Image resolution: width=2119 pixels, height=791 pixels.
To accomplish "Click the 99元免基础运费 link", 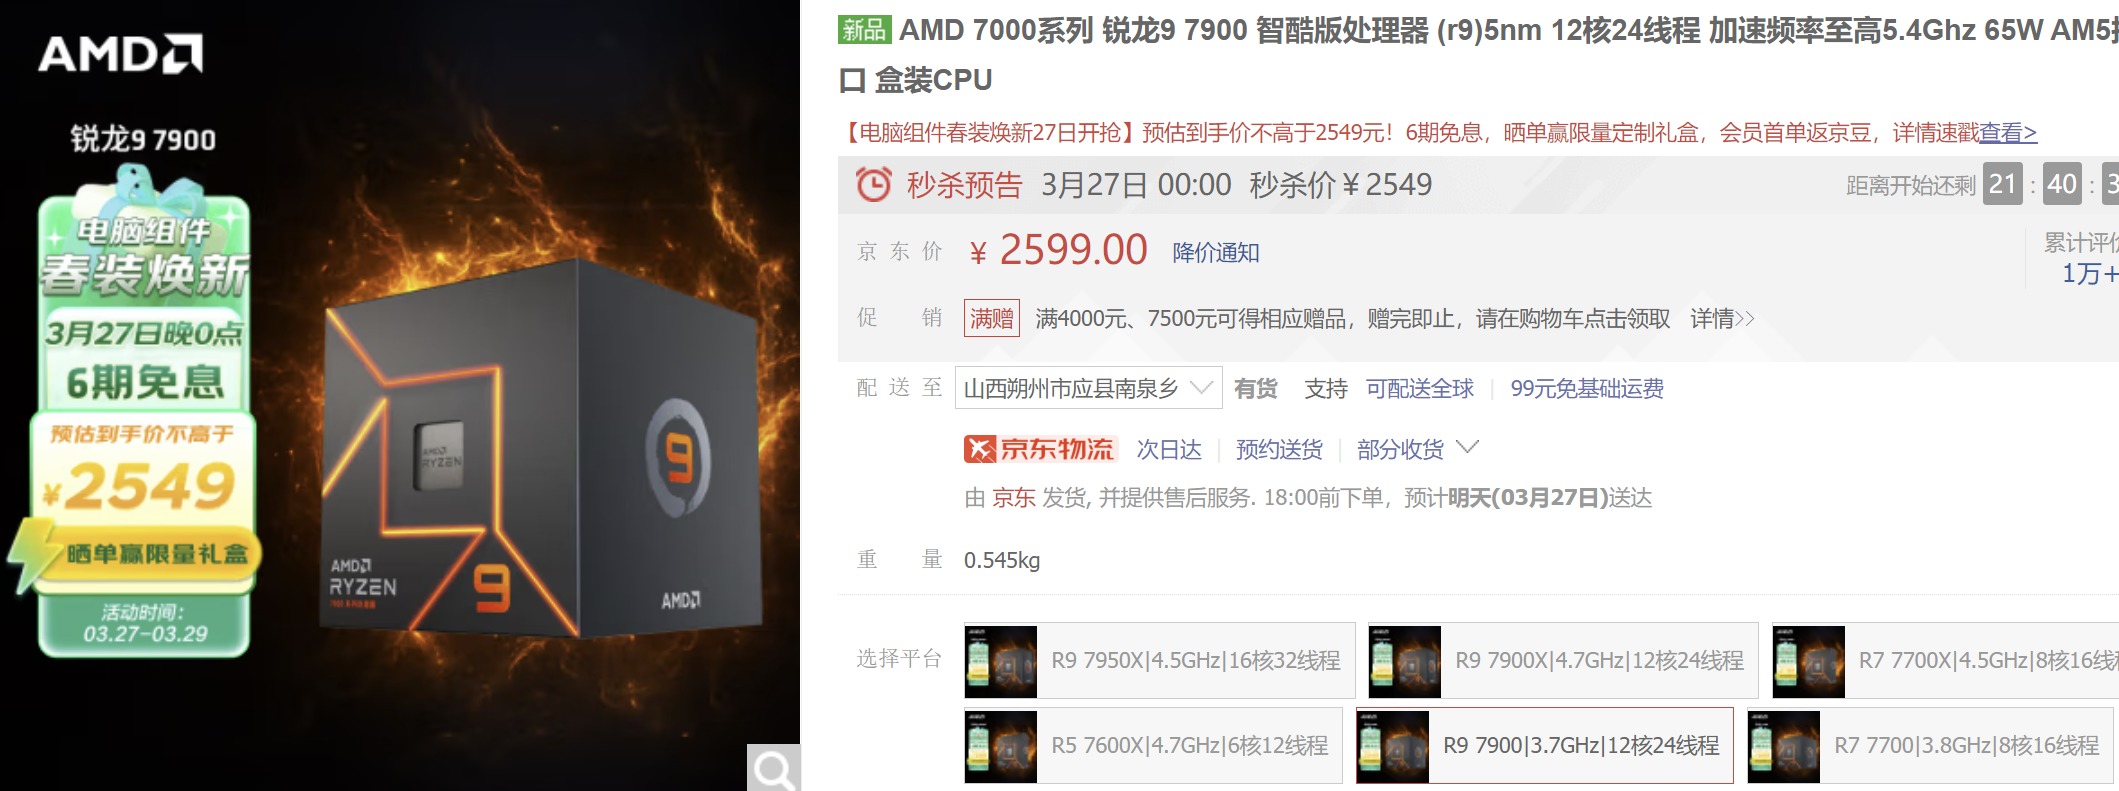I will tap(1587, 389).
